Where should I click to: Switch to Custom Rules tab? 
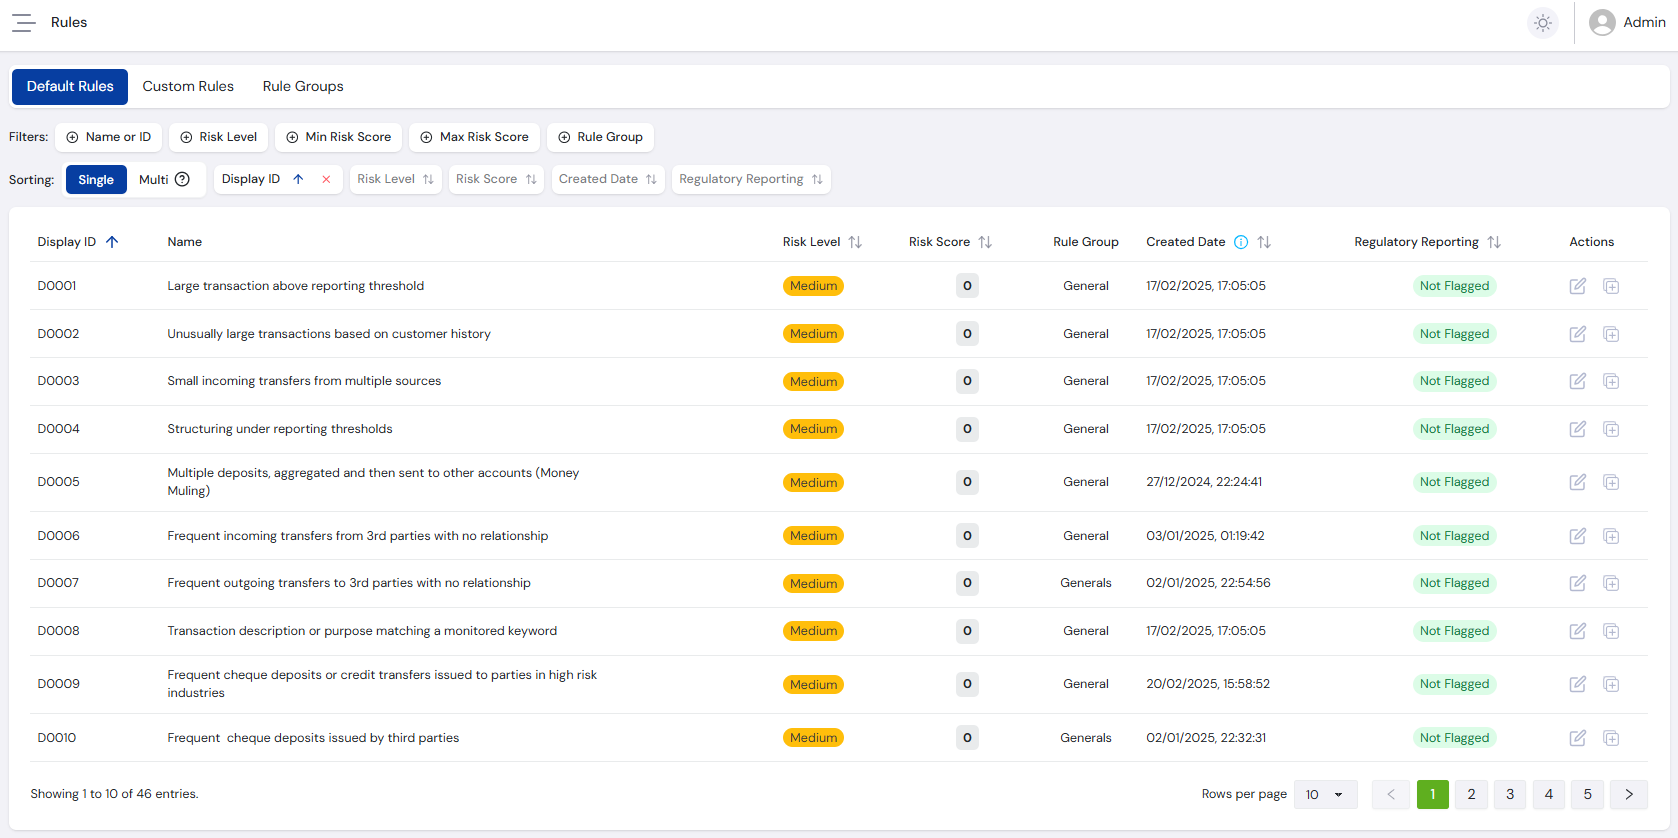(x=188, y=87)
